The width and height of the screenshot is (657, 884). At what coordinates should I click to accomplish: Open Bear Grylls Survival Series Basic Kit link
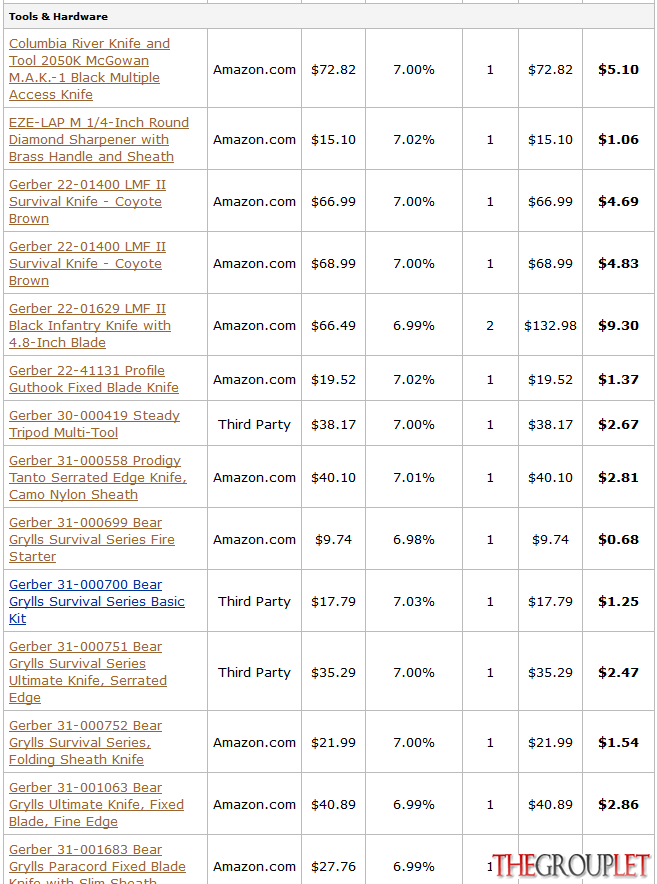coord(96,602)
